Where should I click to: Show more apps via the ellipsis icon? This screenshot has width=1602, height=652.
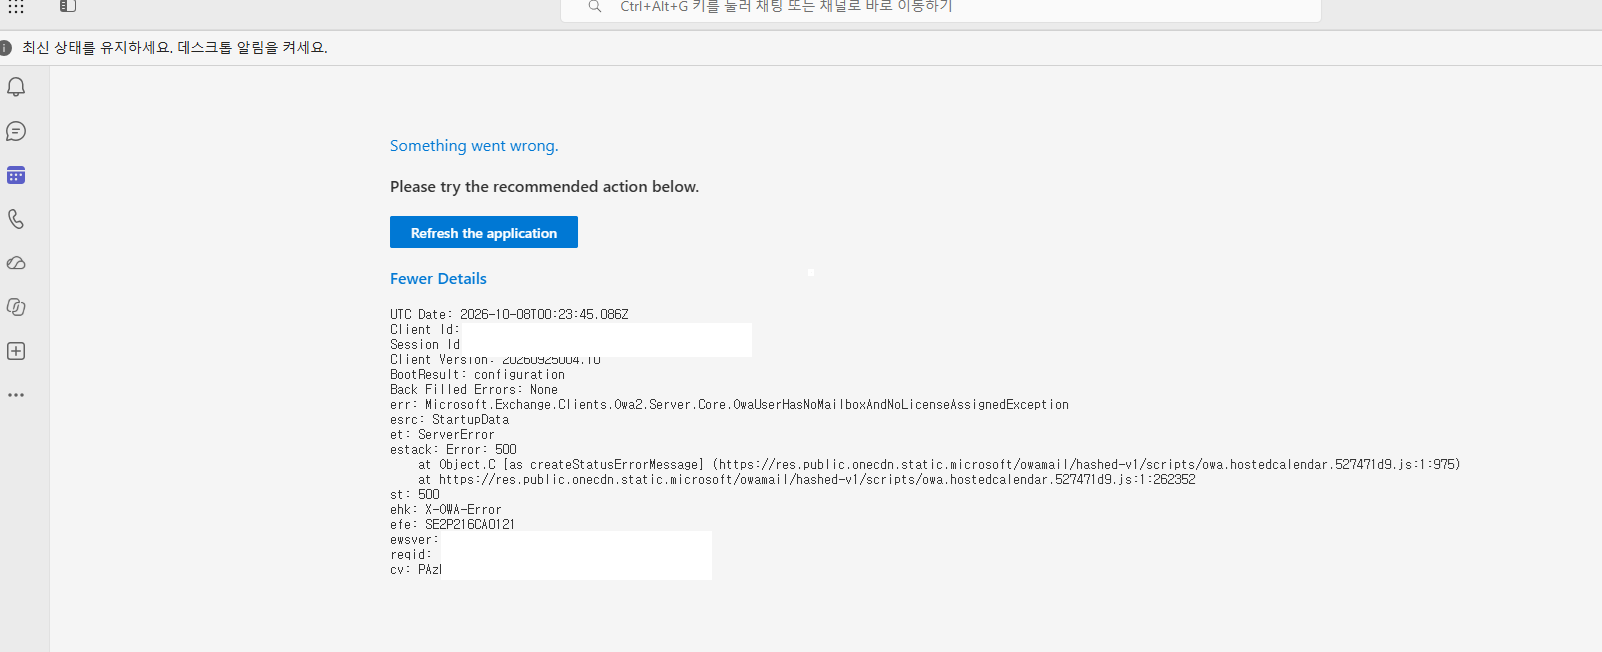[16, 395]
